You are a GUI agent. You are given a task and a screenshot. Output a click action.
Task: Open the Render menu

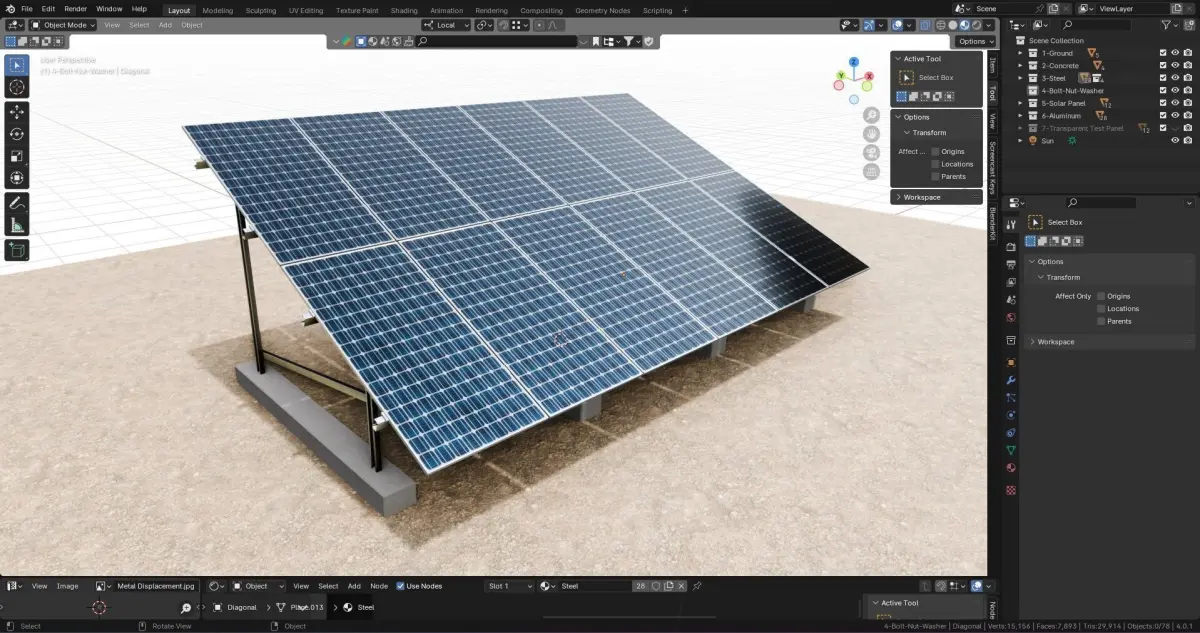(x=76, y=9)
